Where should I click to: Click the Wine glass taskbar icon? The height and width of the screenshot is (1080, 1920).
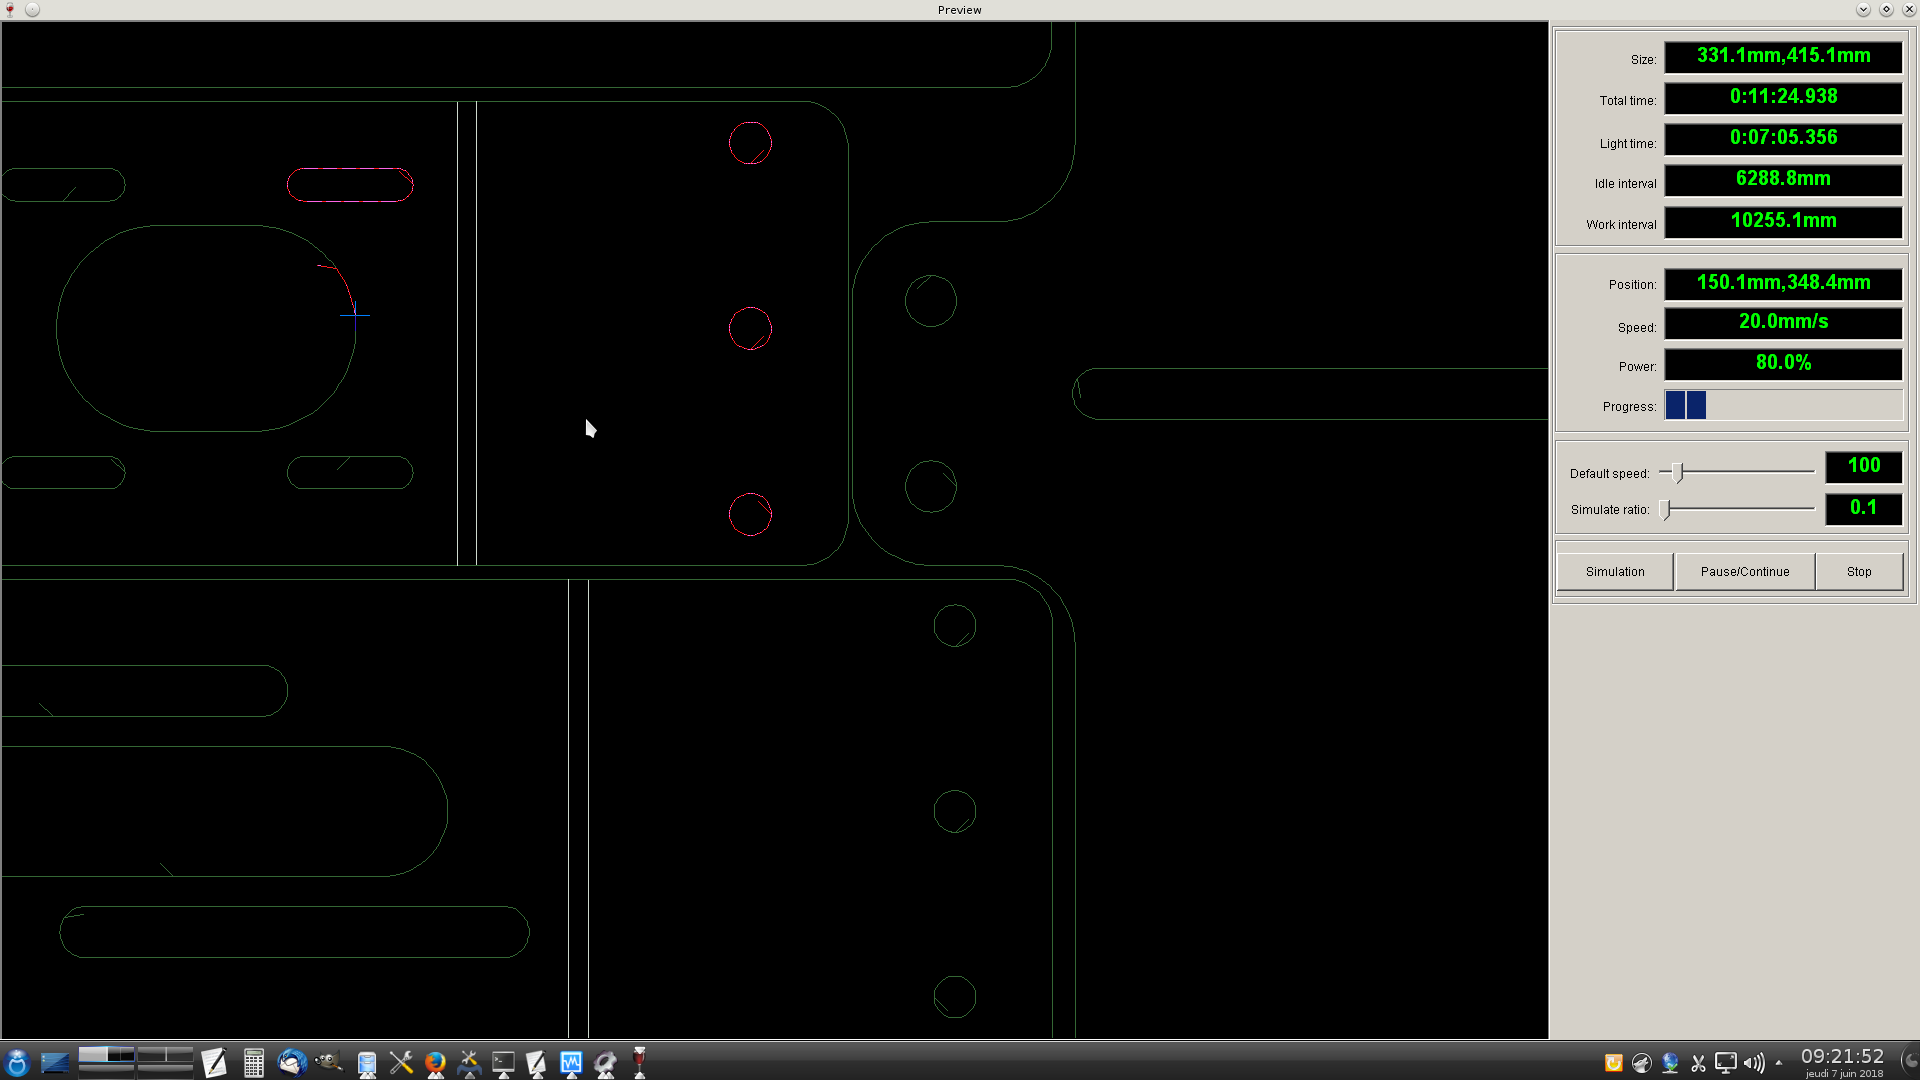click(x=639, y=1062)
